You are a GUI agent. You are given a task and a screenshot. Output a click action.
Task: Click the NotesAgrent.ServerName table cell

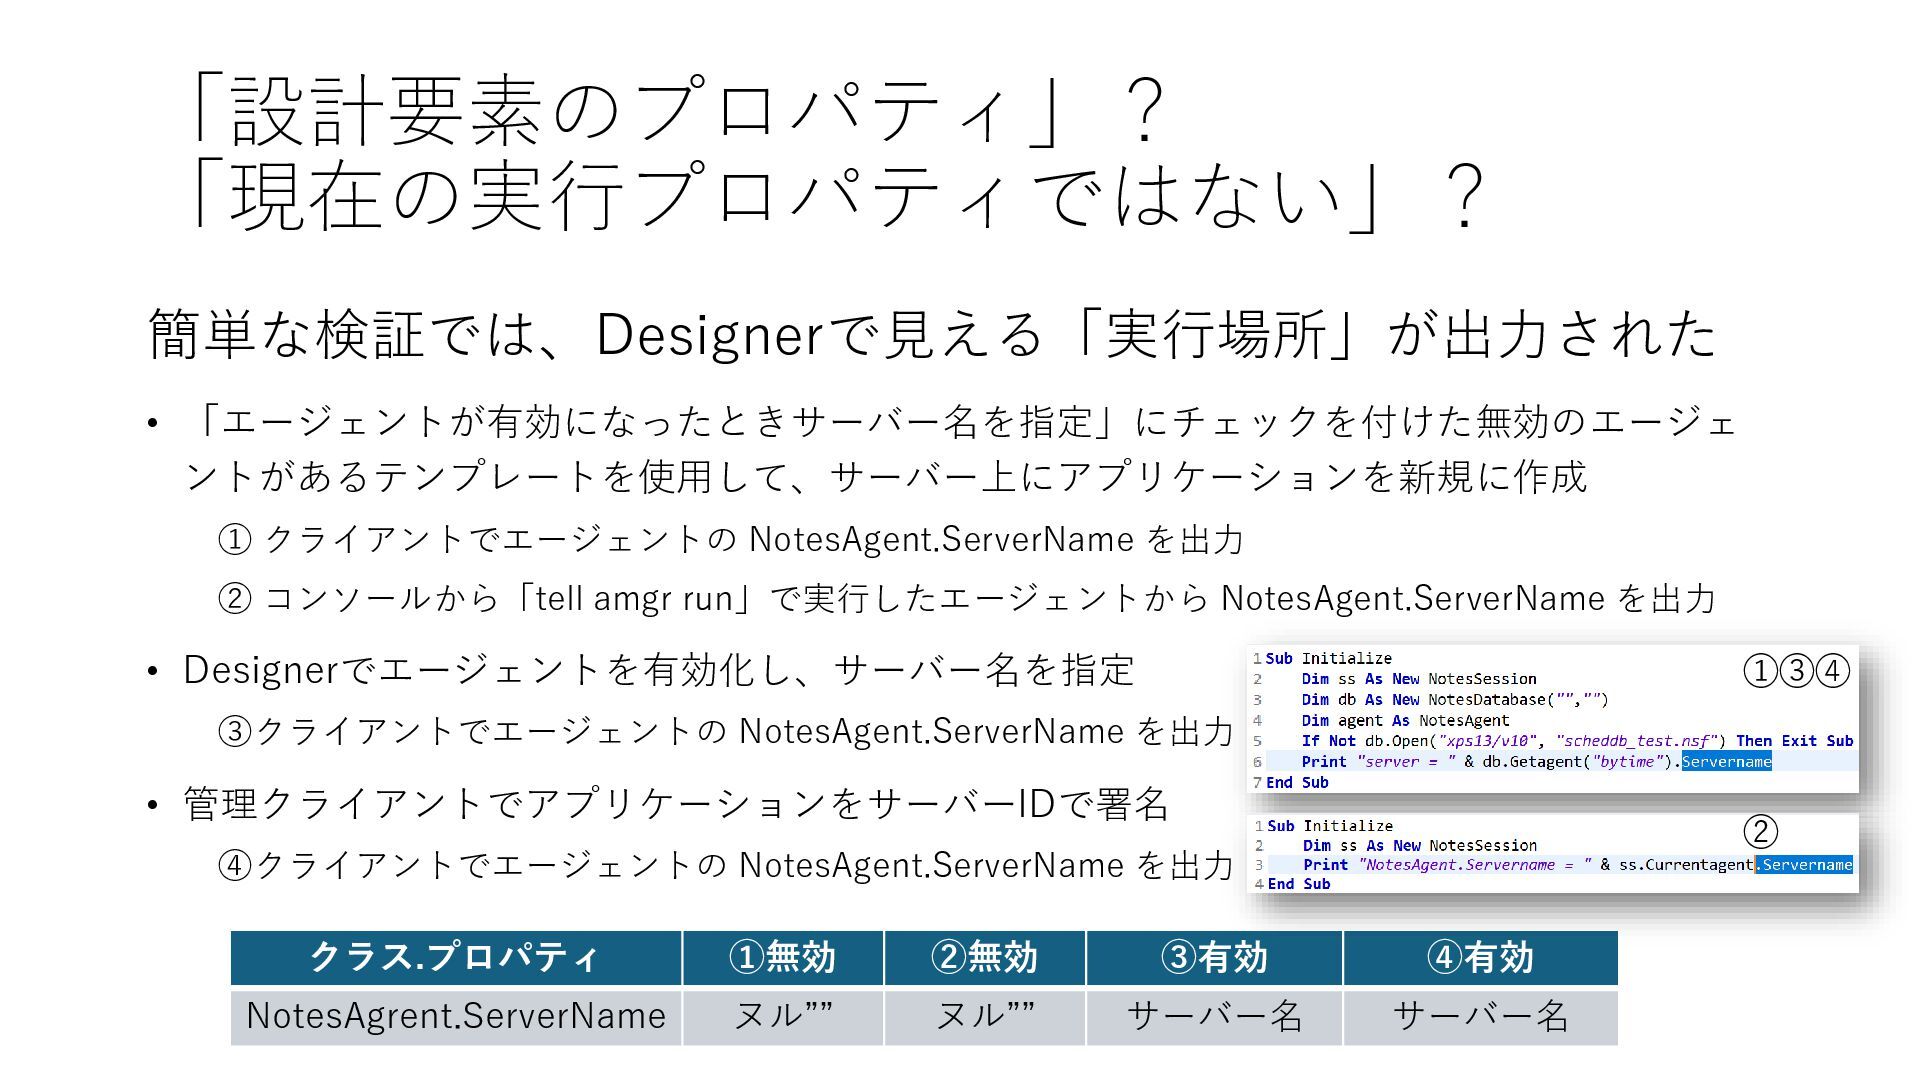(456, 1016)
